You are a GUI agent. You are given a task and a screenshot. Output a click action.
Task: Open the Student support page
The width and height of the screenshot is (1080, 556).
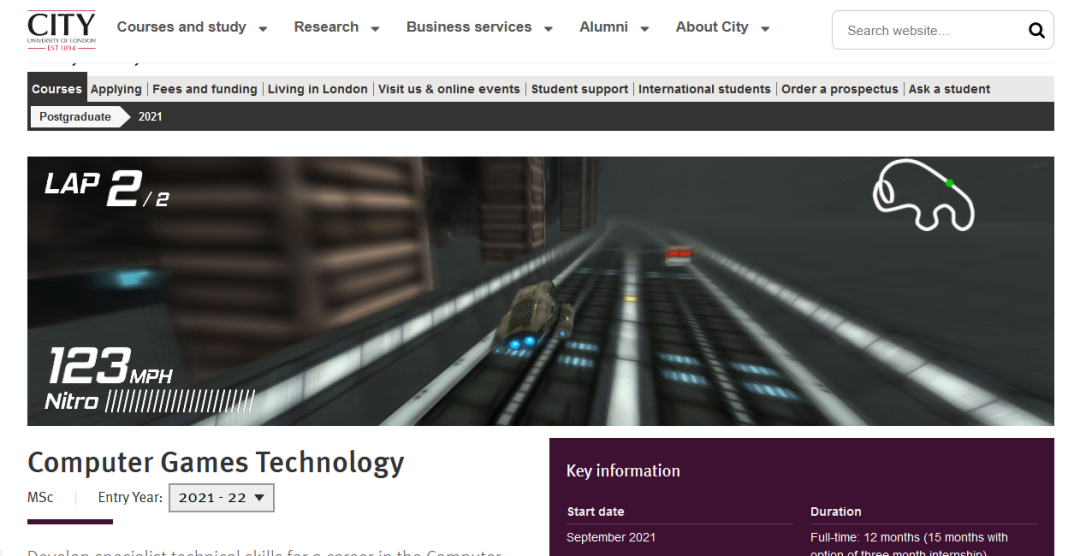pos(579,89)
